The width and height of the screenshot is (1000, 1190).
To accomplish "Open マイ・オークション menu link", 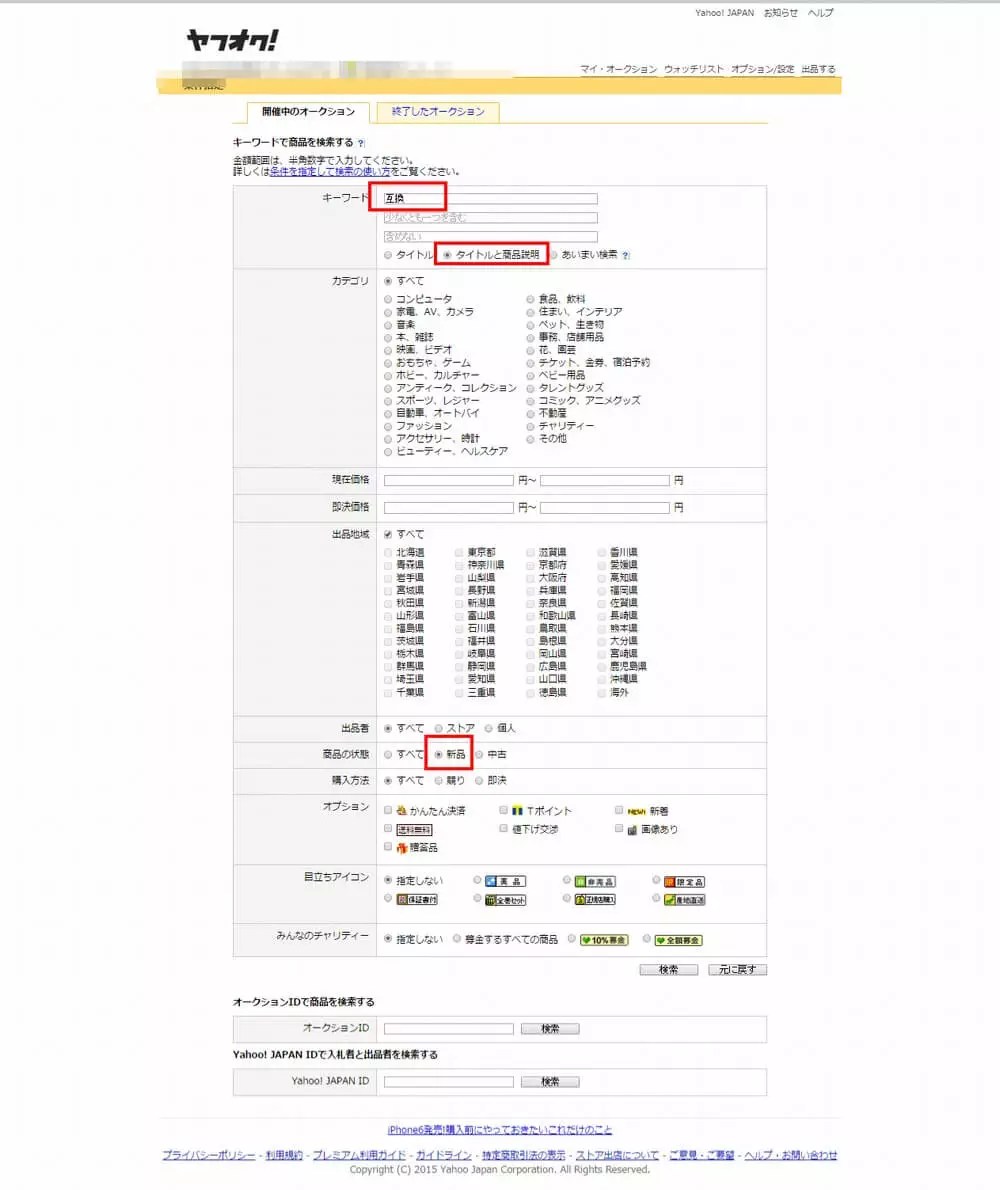I will pos(618,69).
